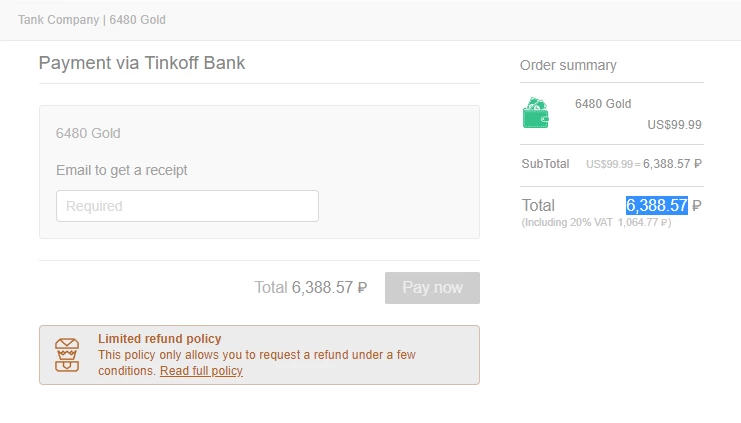Screen dimensions: 741x423
Task: Click the Total label in order summary
Action: pyautogui.click(x=538, y=205)
